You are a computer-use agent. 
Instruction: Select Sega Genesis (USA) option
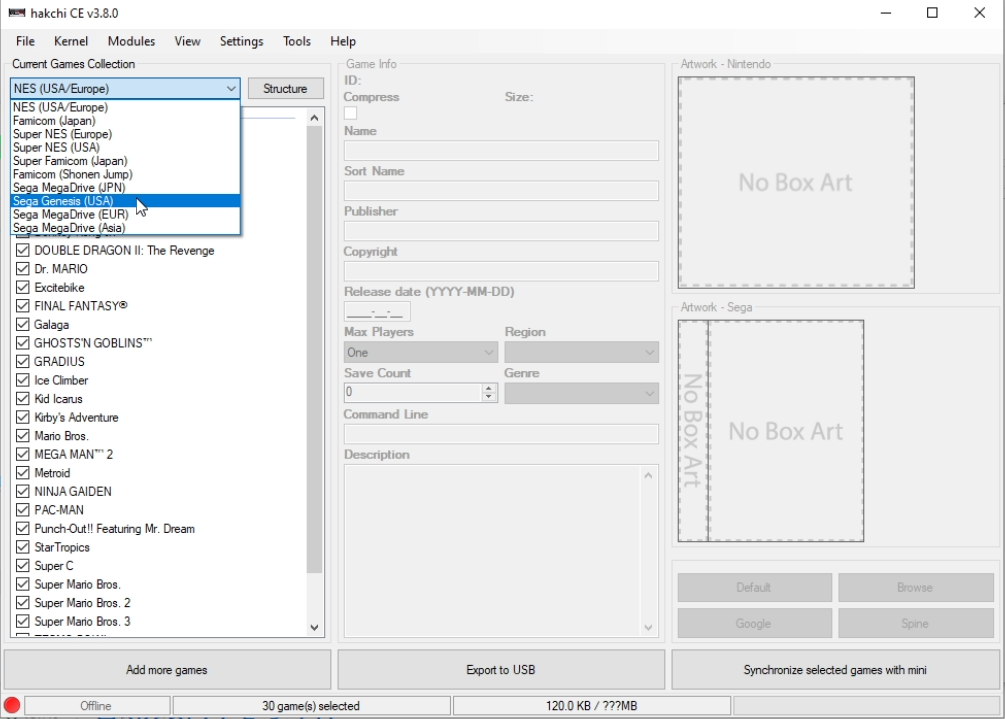(126, 201)
